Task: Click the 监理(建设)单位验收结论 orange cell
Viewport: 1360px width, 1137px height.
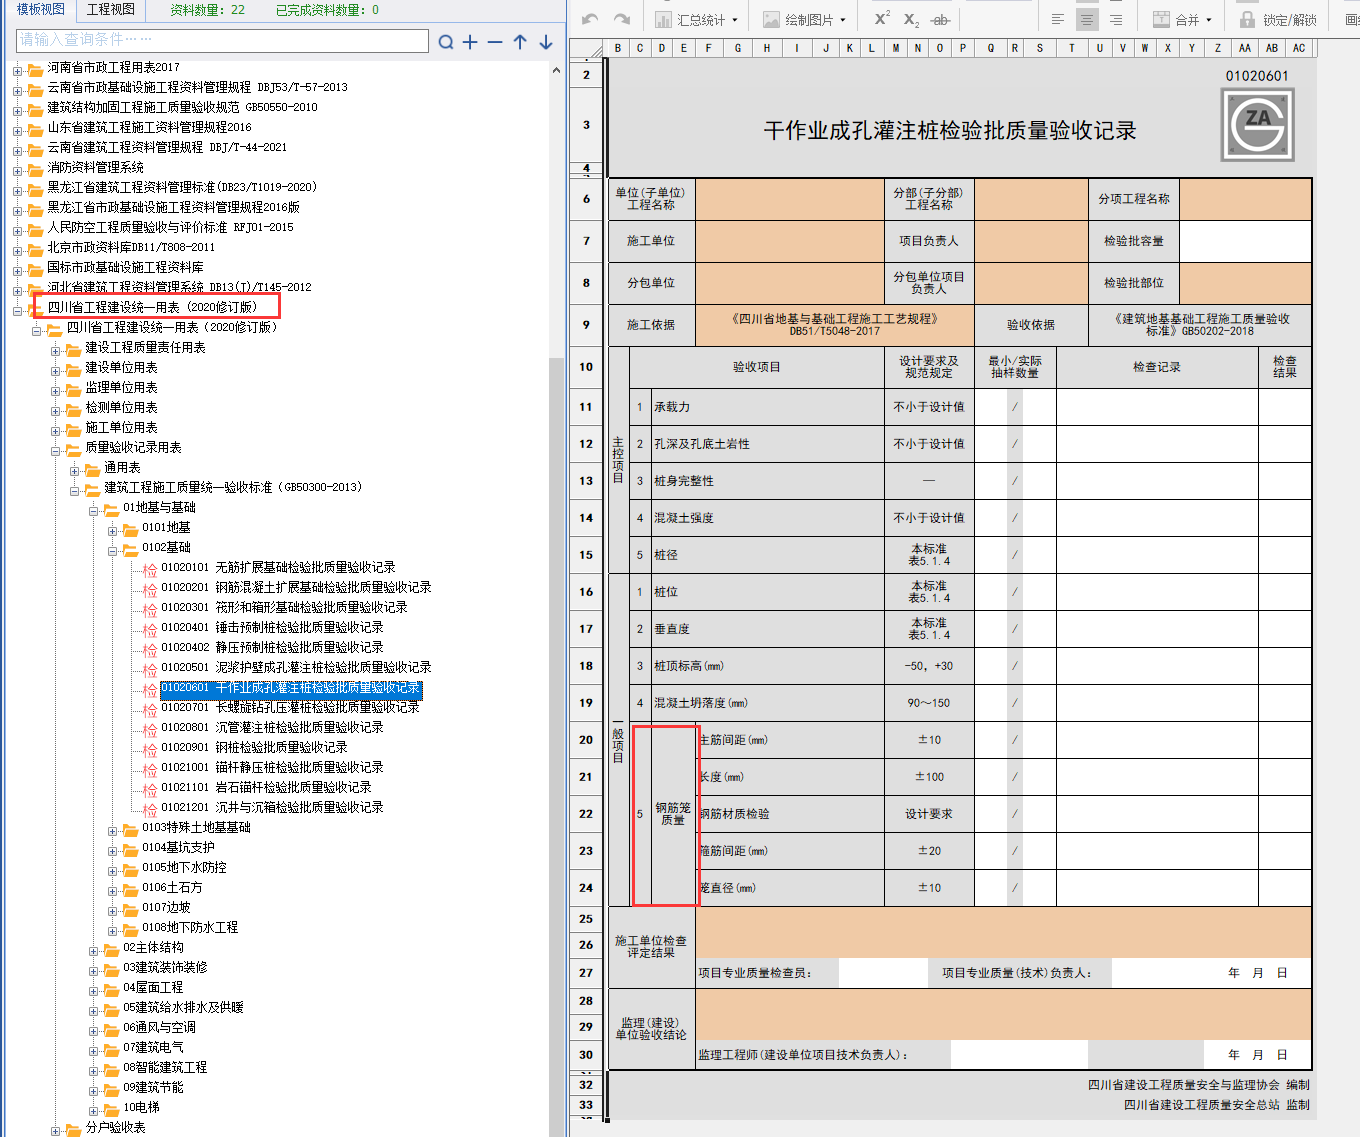Action: (1003, 1014)
